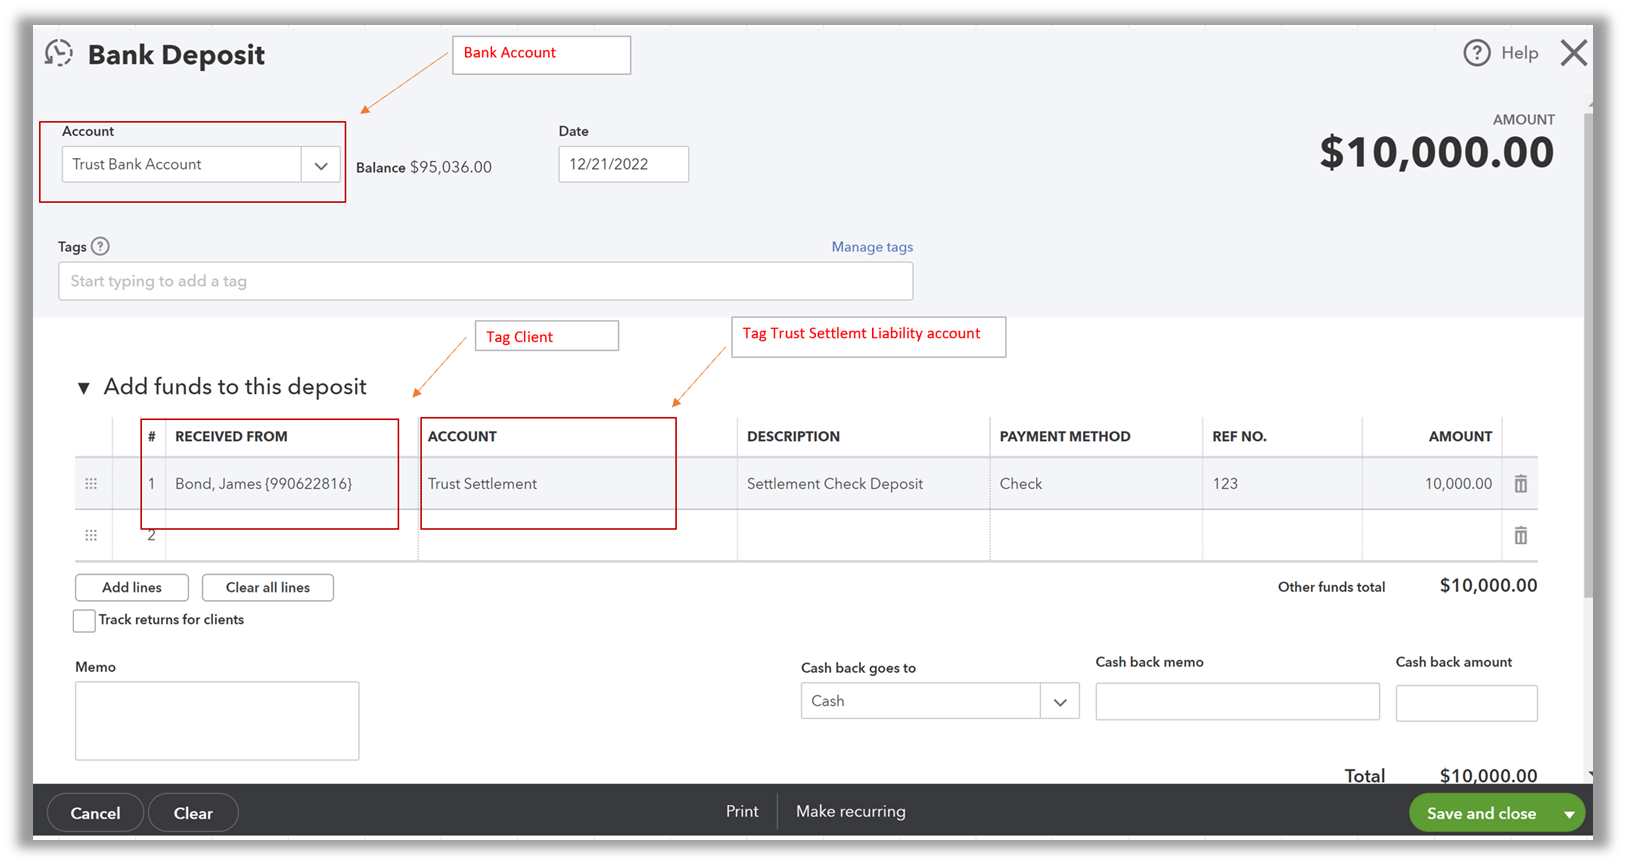Click the Help text link
This screenshot has width=1626, height=865.
(1519, 53)
